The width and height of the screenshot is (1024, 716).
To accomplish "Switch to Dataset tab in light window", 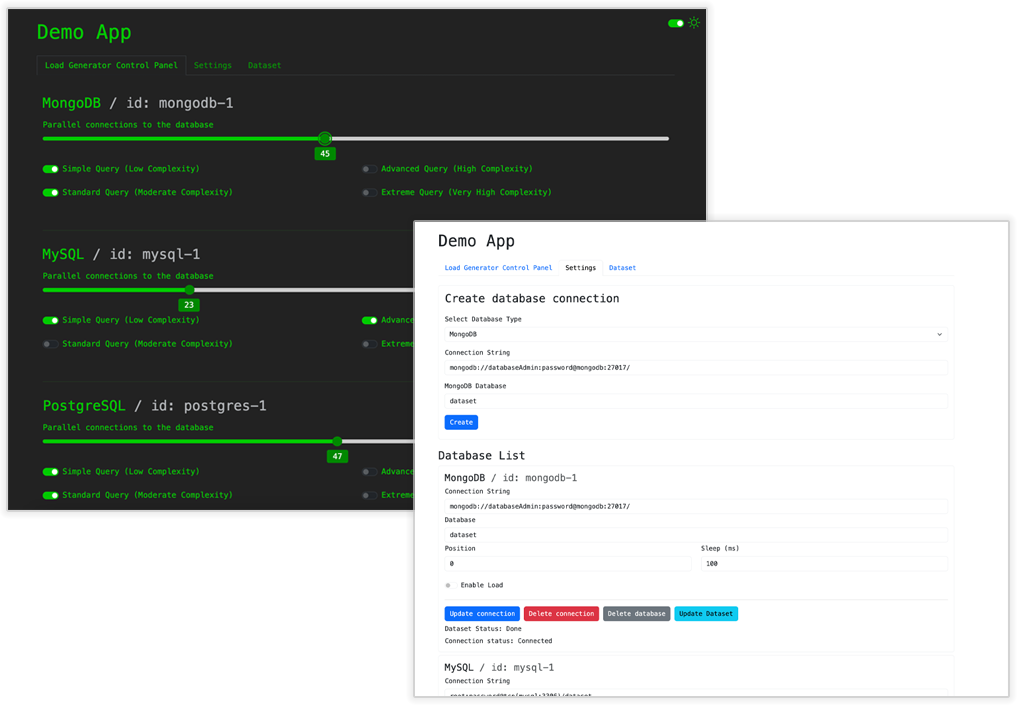I will click(622, 268).
